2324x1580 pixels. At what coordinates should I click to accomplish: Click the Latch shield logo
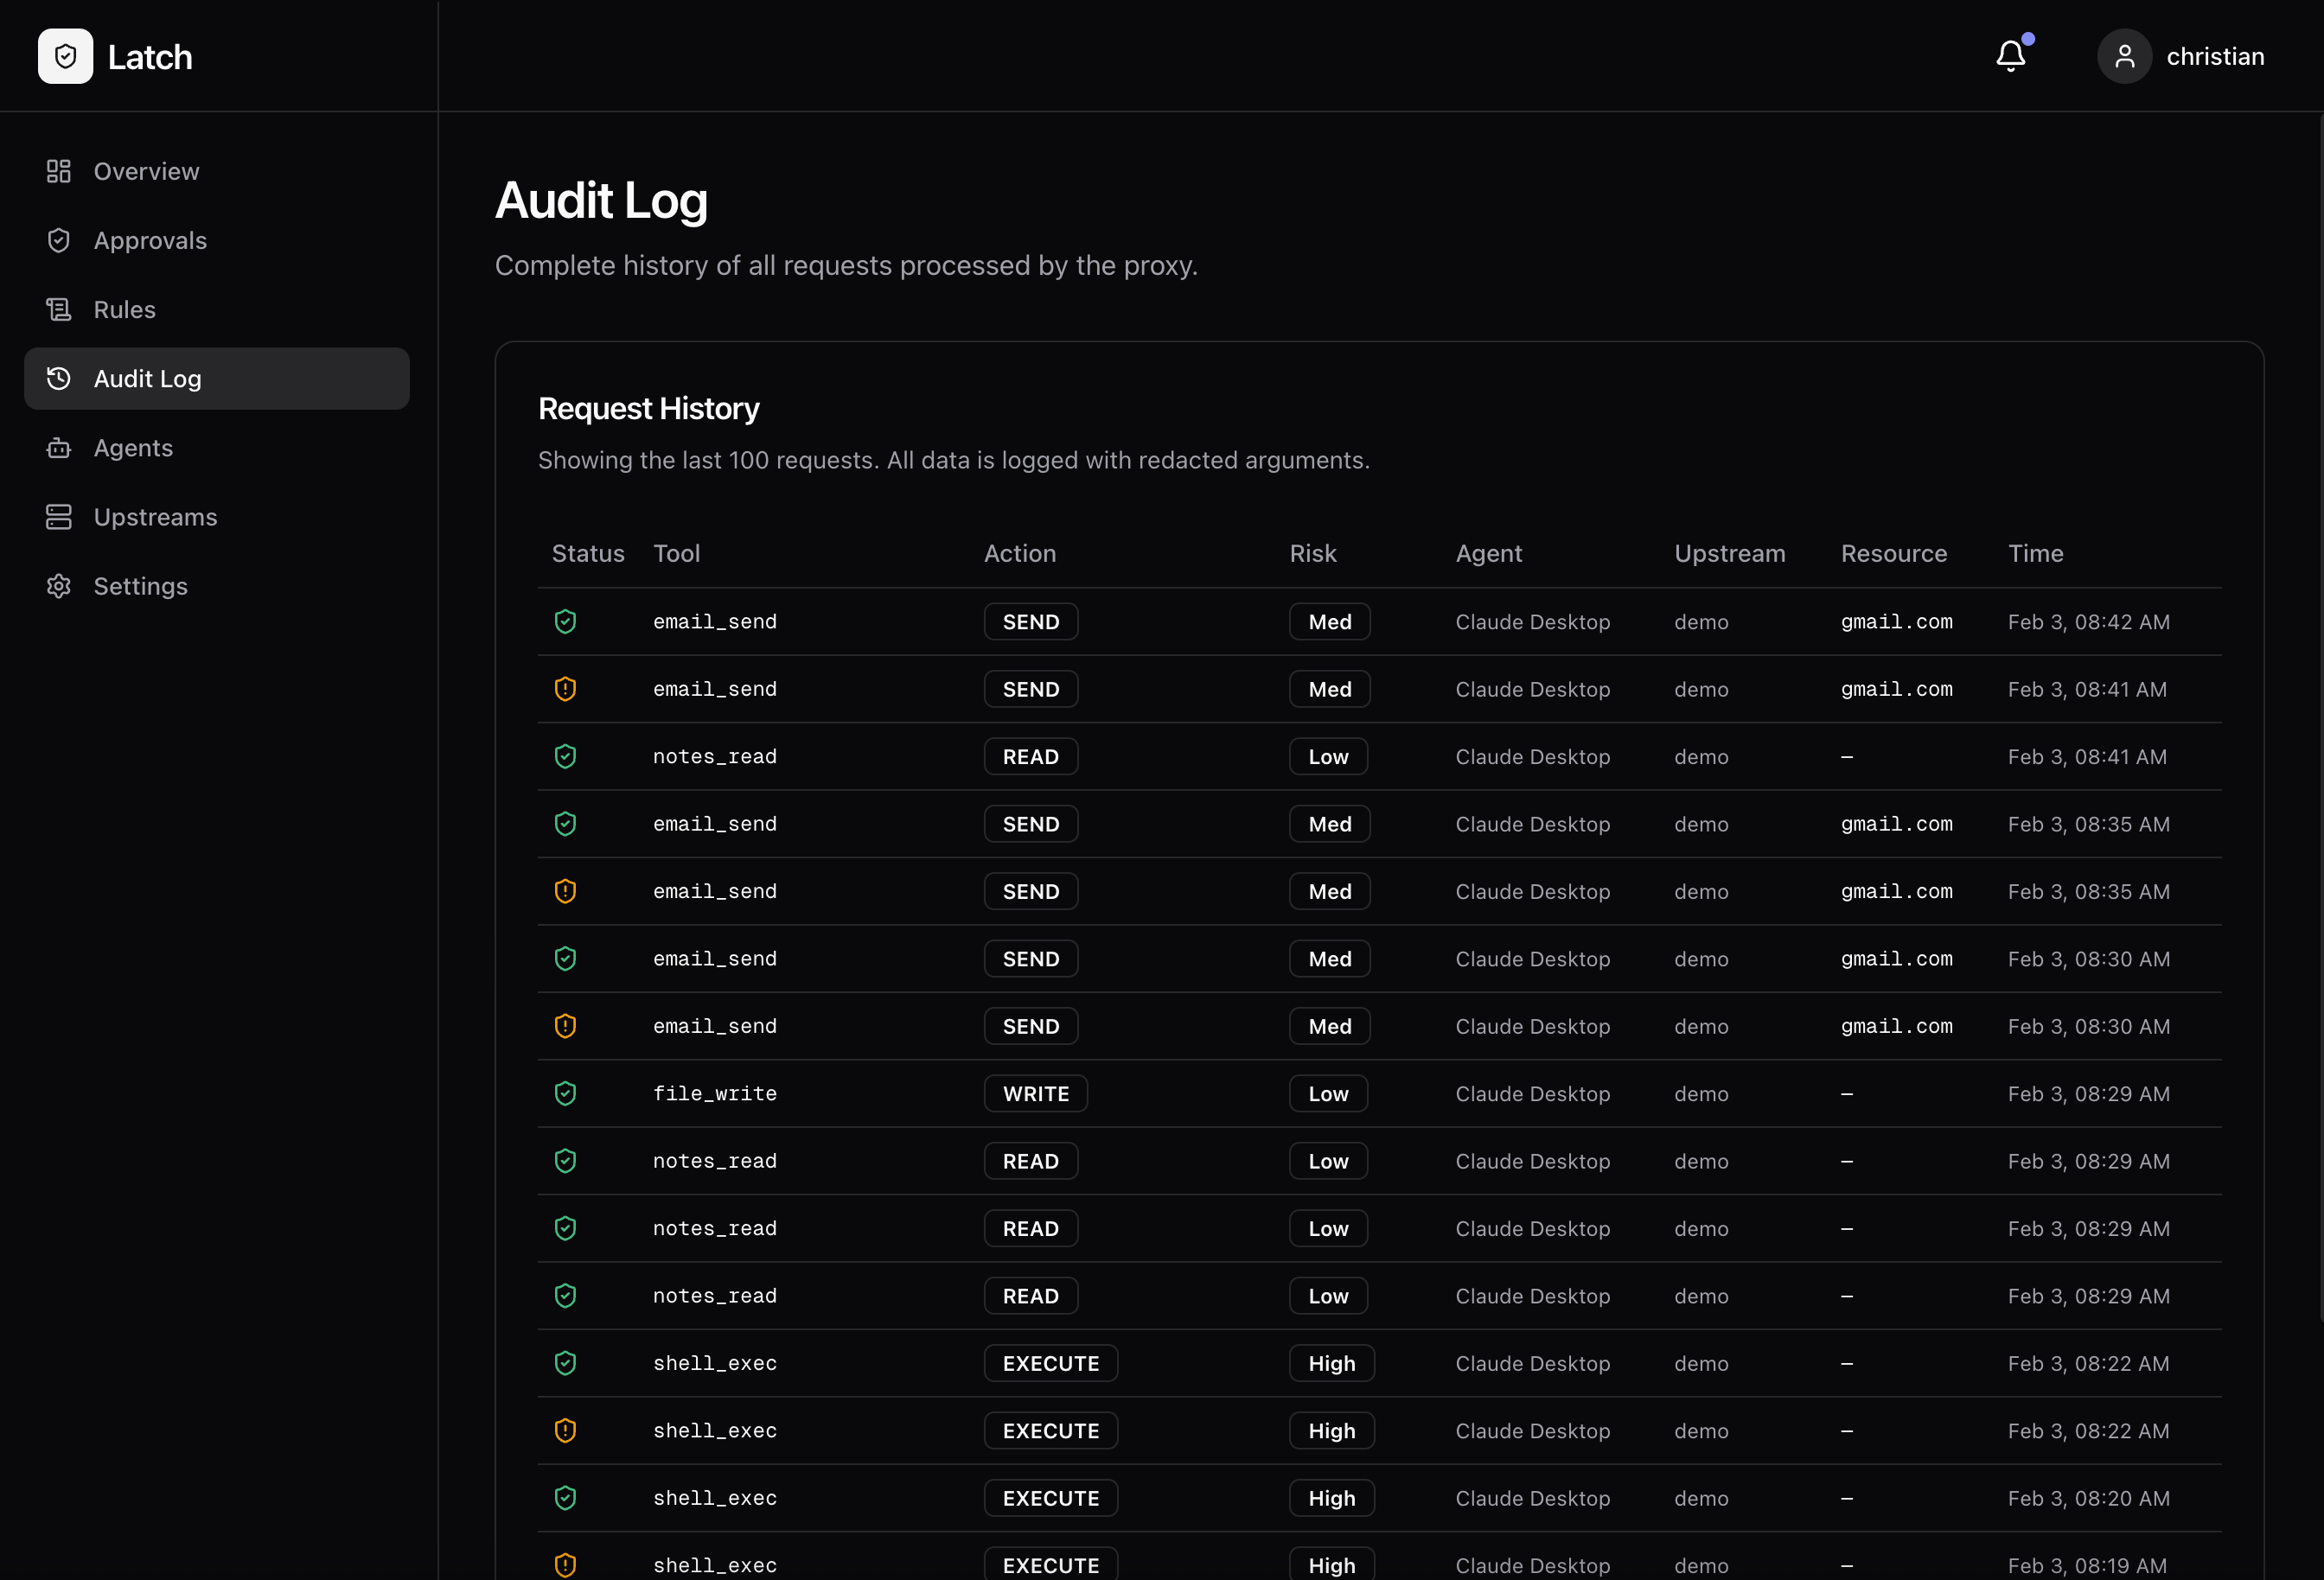click(64, 56)
